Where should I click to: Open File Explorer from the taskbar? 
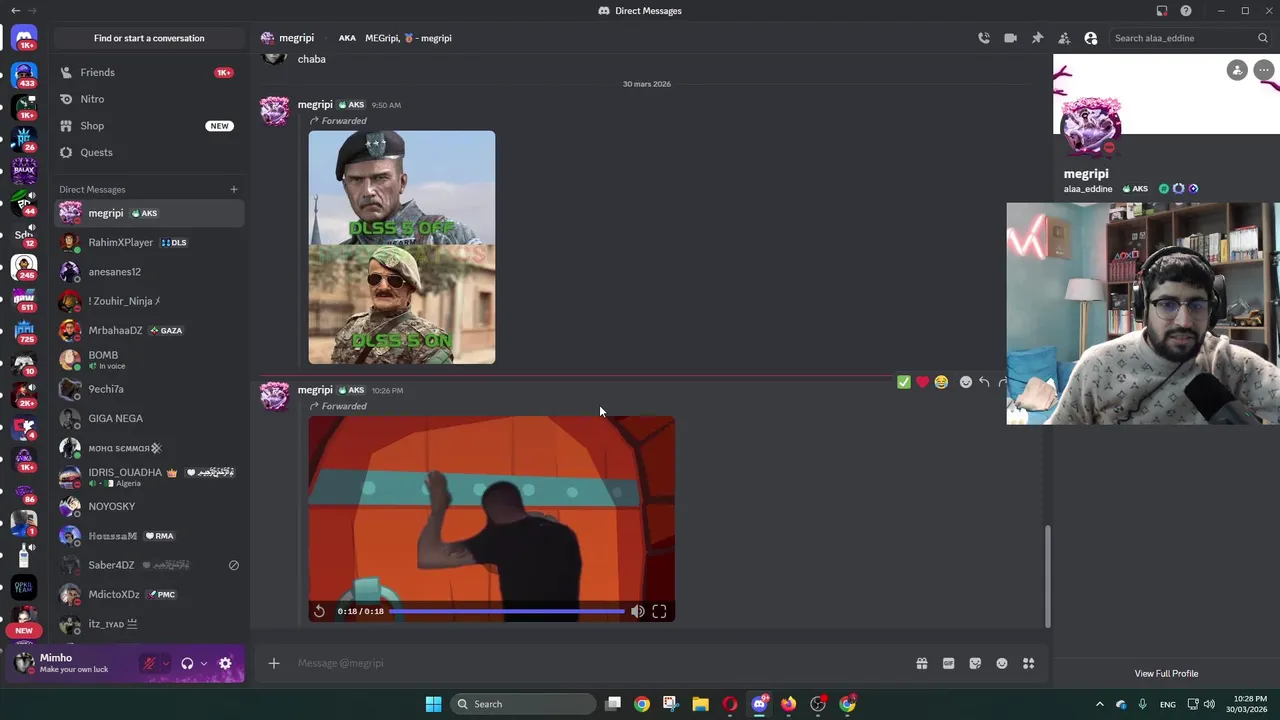tap(700, 704)
